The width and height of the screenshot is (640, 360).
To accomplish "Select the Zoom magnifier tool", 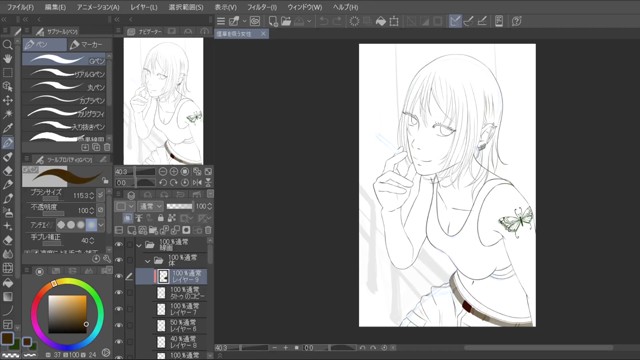I will 7,44.
